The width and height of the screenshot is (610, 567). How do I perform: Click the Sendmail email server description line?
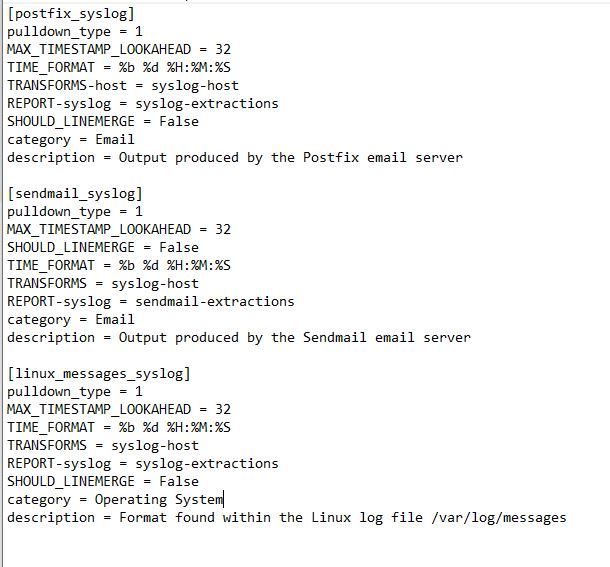click(239, 338)
